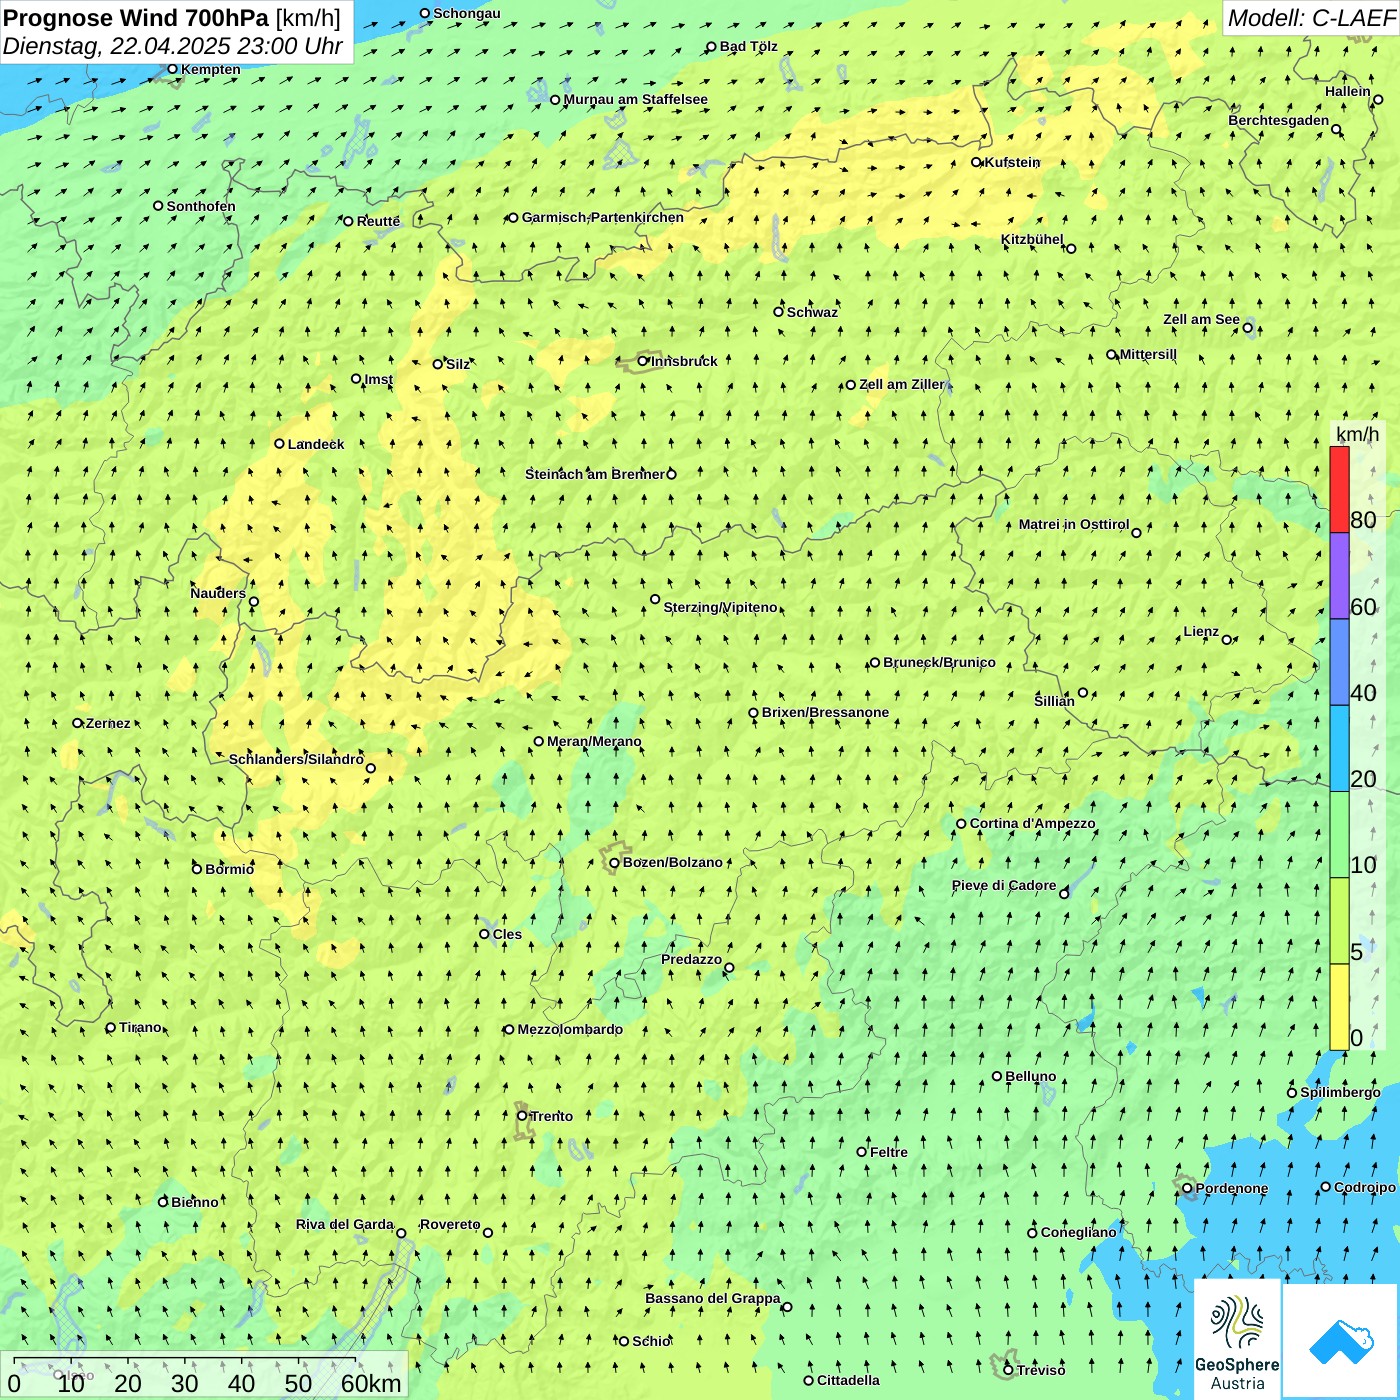Click the Innsbruck city marker circle
The width and height of the screenshot is (1400, 1400).
(x=643, y=361)
